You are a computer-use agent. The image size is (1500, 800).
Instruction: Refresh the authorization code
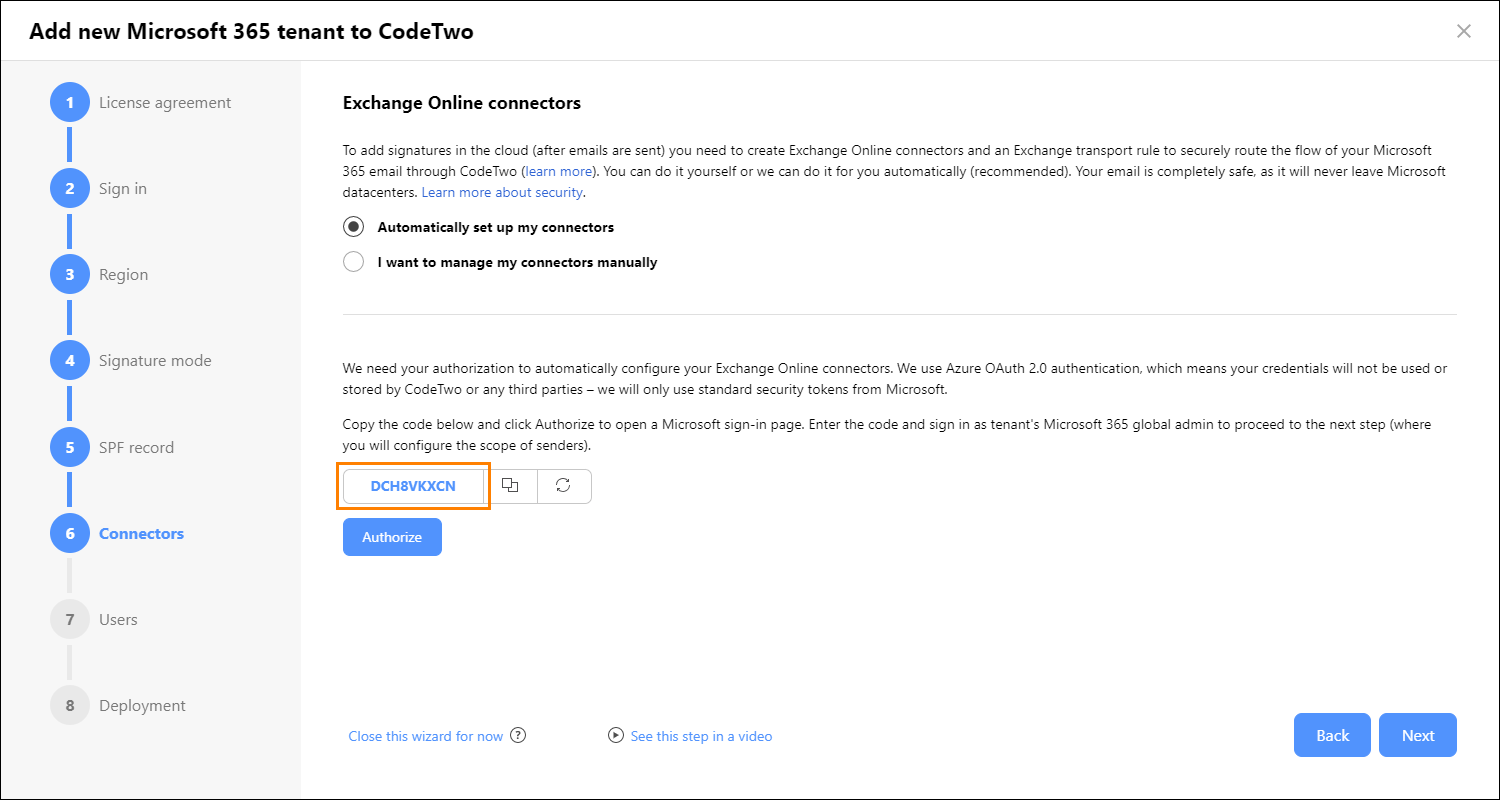coord(564,486)
